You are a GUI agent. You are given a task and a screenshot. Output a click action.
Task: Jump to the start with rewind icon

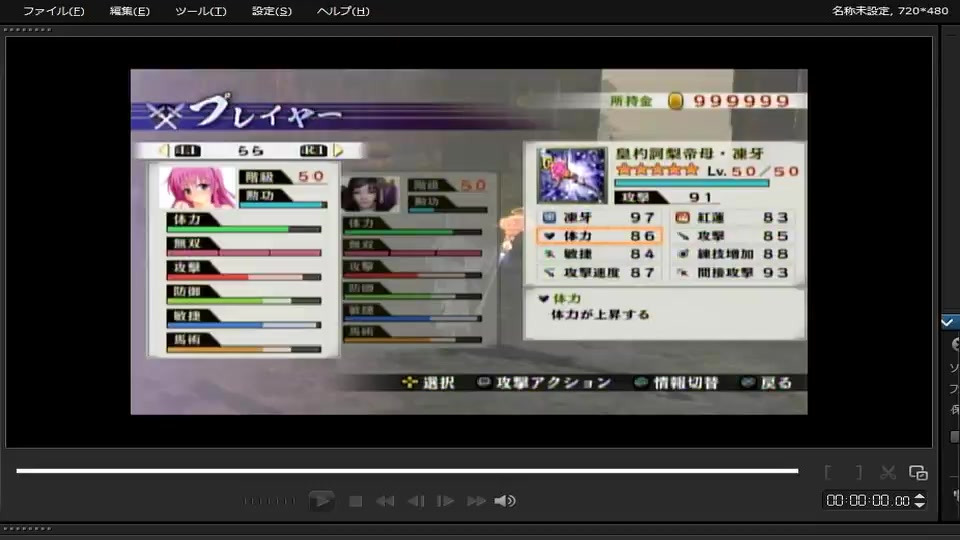coord(384,501)
